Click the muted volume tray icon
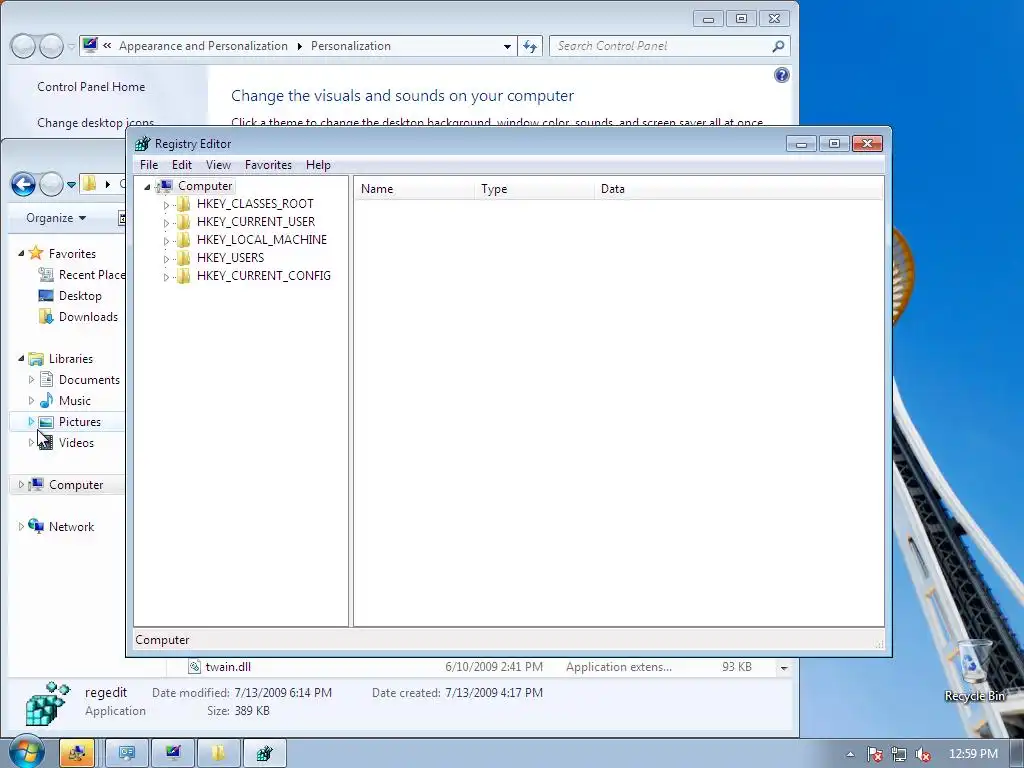Image resolution: width=1024 pixels, height=768 pixels. click(x=923, y=754)
